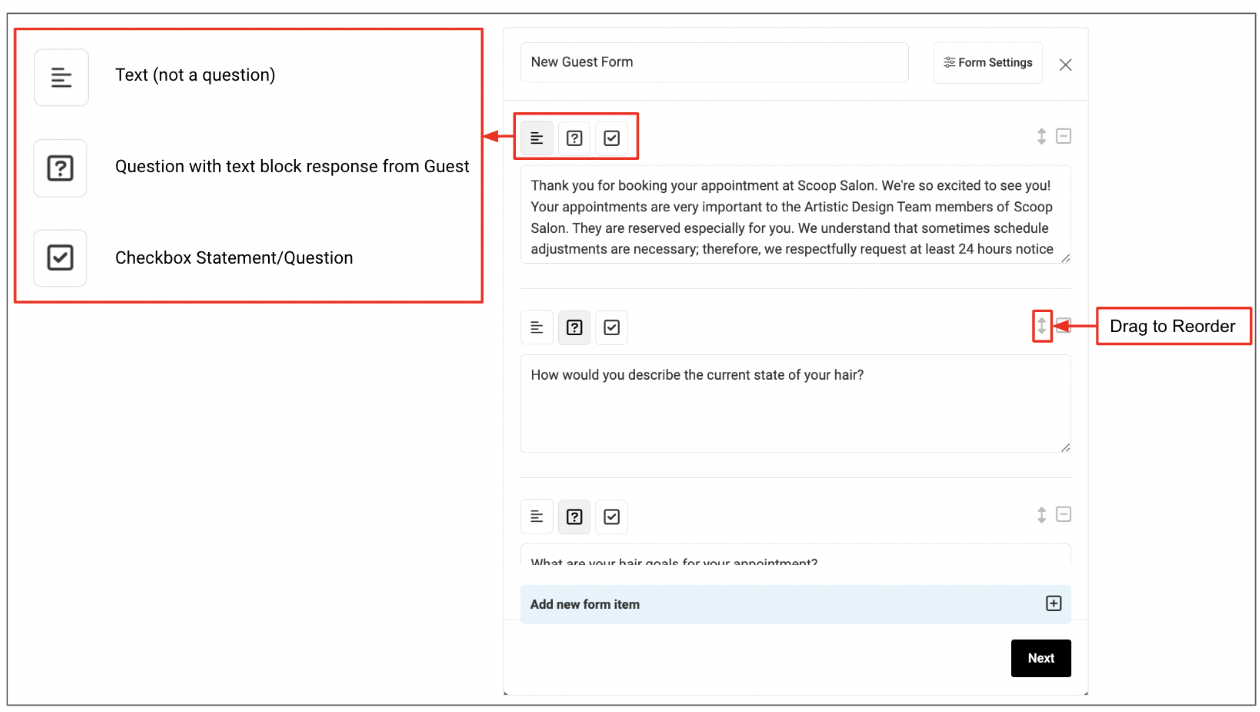This screenshot has width=1260, height=712.
Task: Close the form editor with X
Action: tap(1066, 65)
